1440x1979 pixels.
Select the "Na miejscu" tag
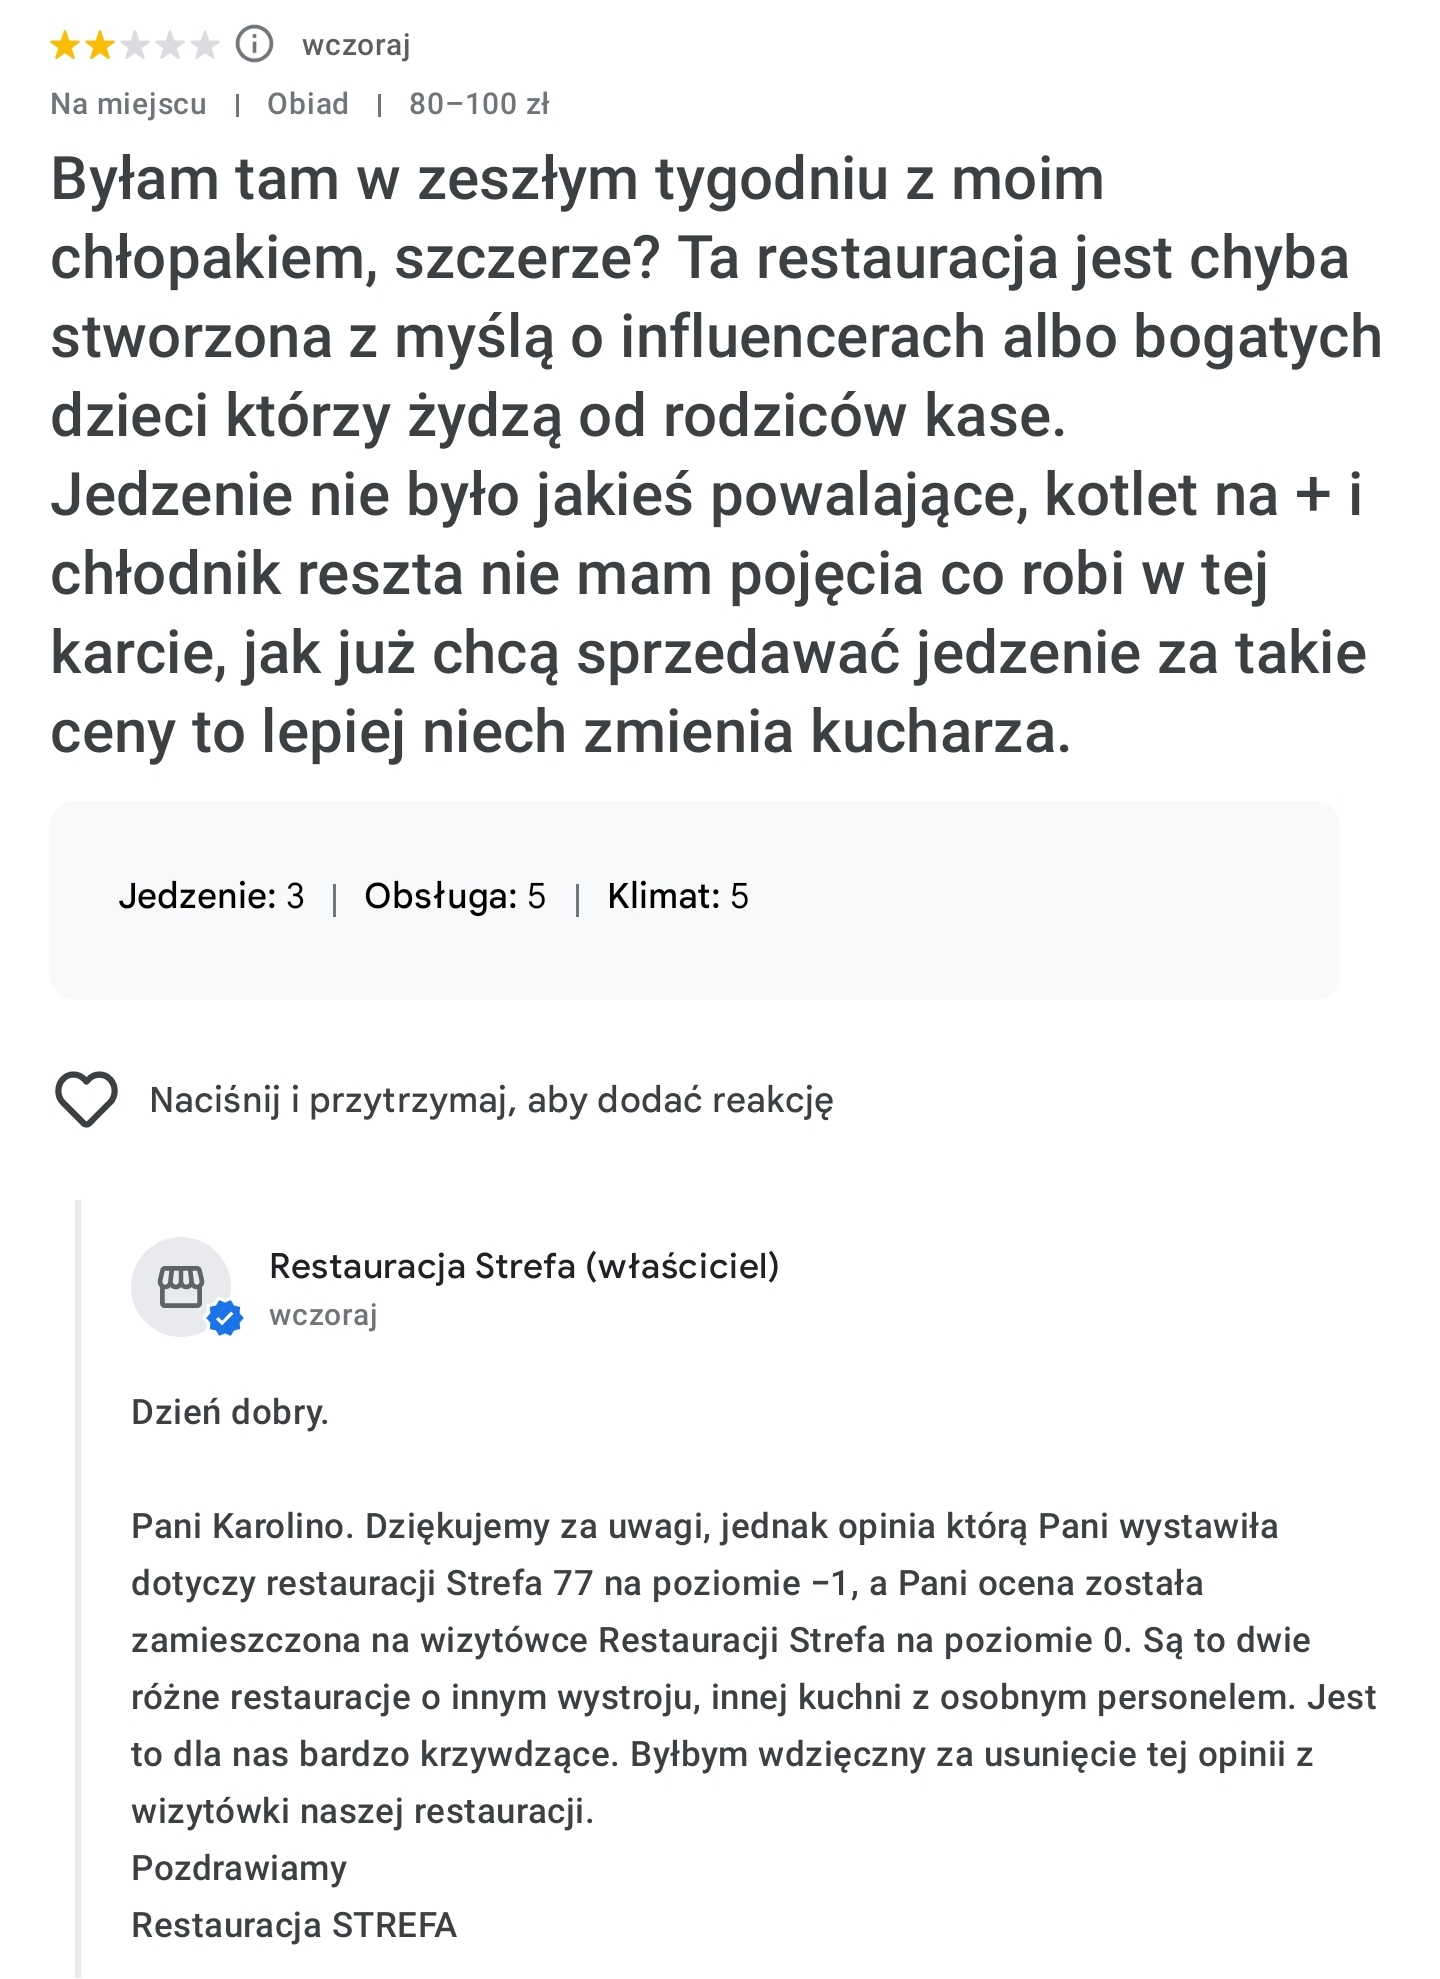pyautogui.click(x=128, y=104)
